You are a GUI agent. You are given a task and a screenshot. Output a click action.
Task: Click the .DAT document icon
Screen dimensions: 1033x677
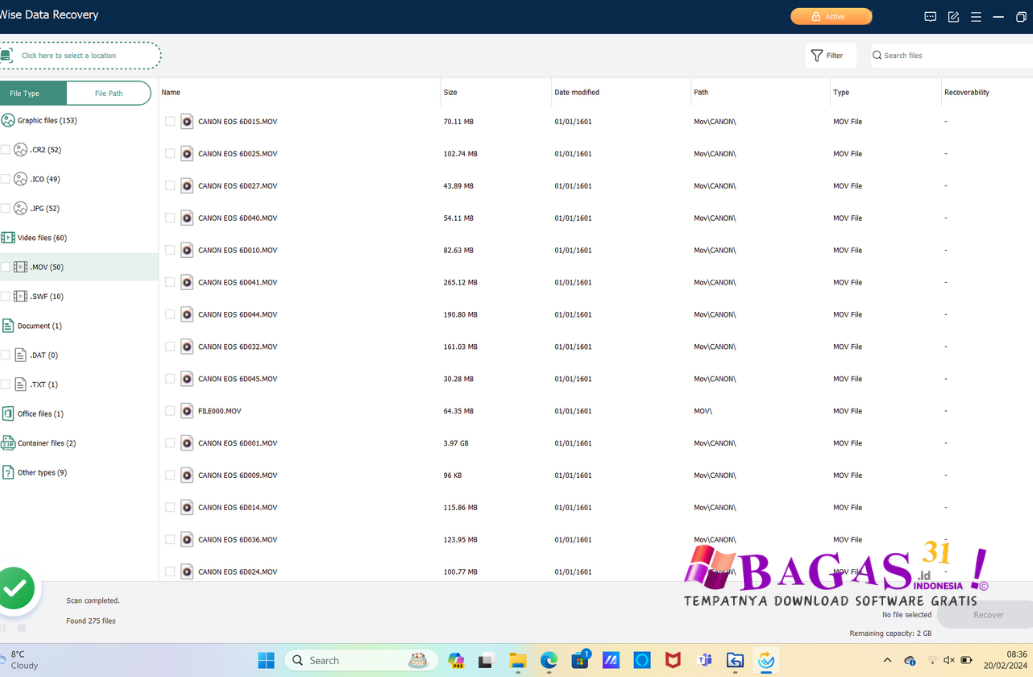coord(21,355)
